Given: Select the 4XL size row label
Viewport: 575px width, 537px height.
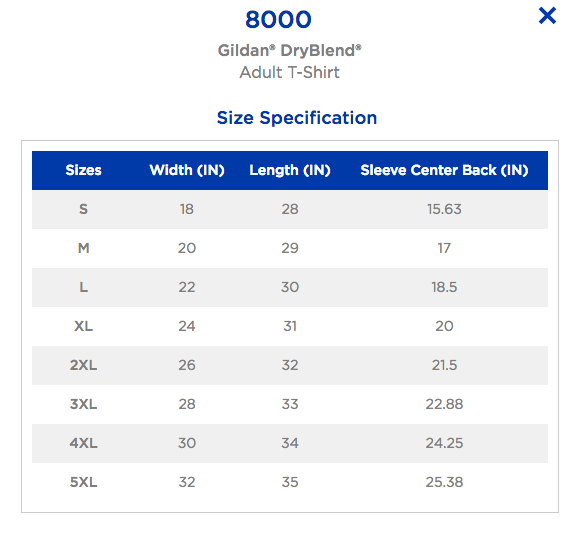Looking at the screenshot, I should tap(84, 443).
